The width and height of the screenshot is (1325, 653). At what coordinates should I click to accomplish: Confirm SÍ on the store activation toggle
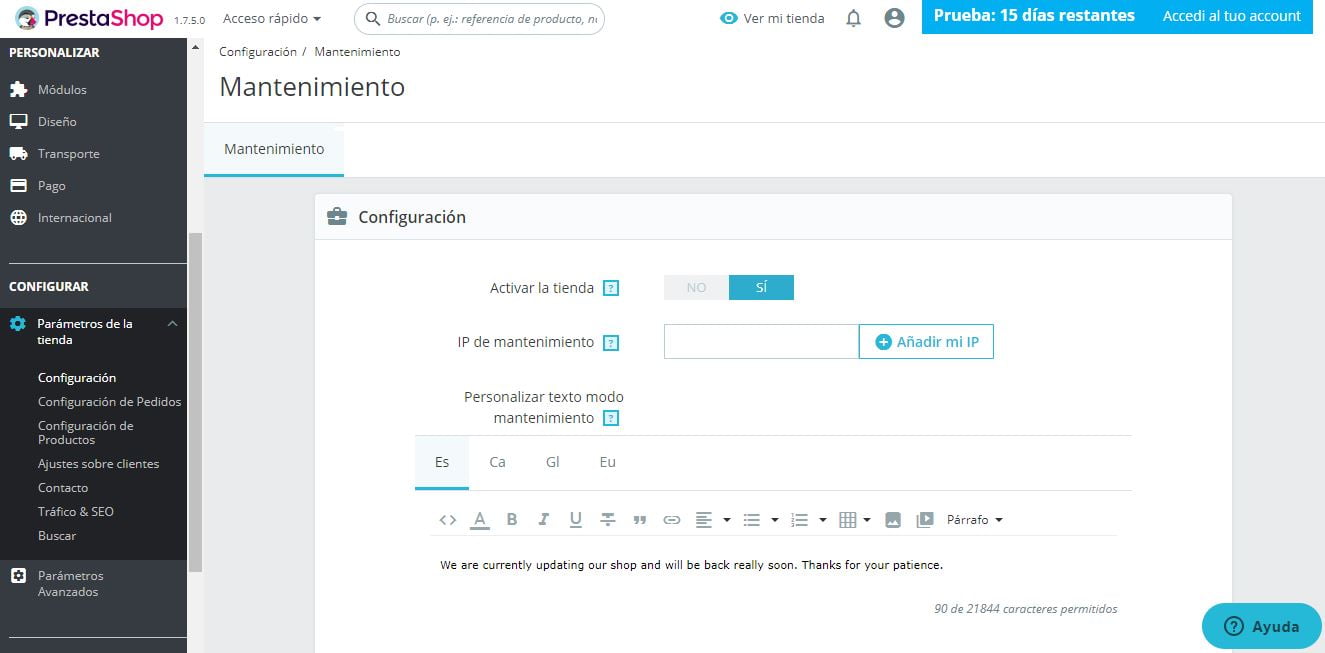762,287
